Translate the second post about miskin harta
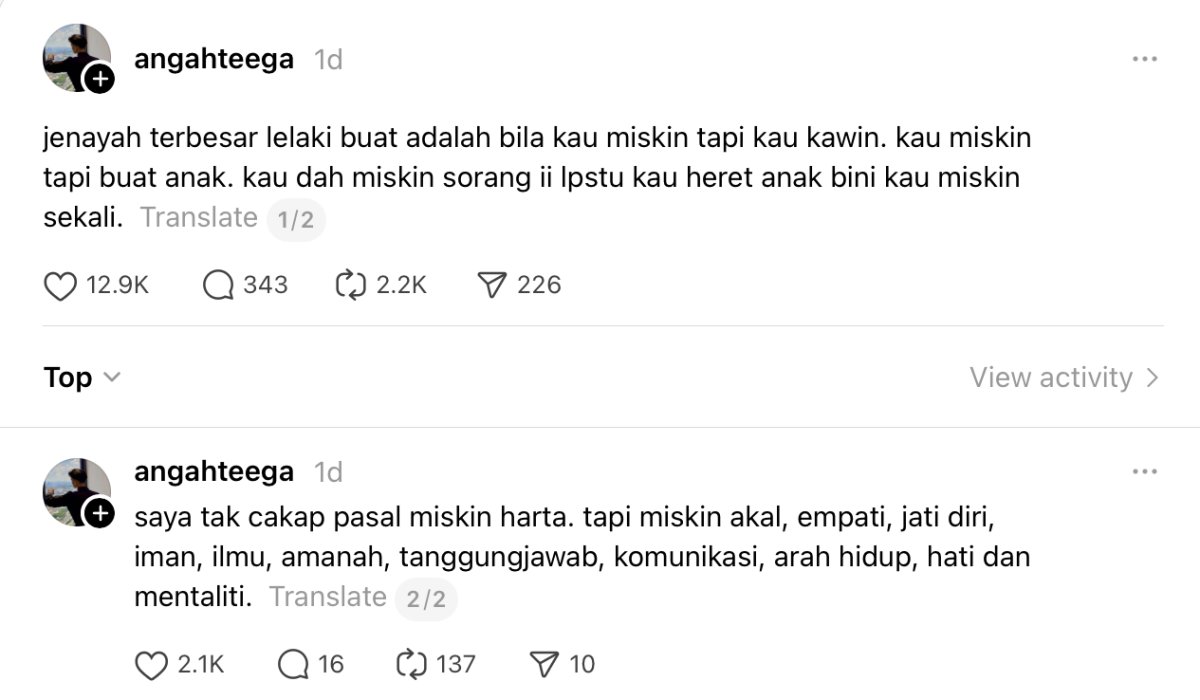The image size is (1200, 700). [x=328, y=597]
